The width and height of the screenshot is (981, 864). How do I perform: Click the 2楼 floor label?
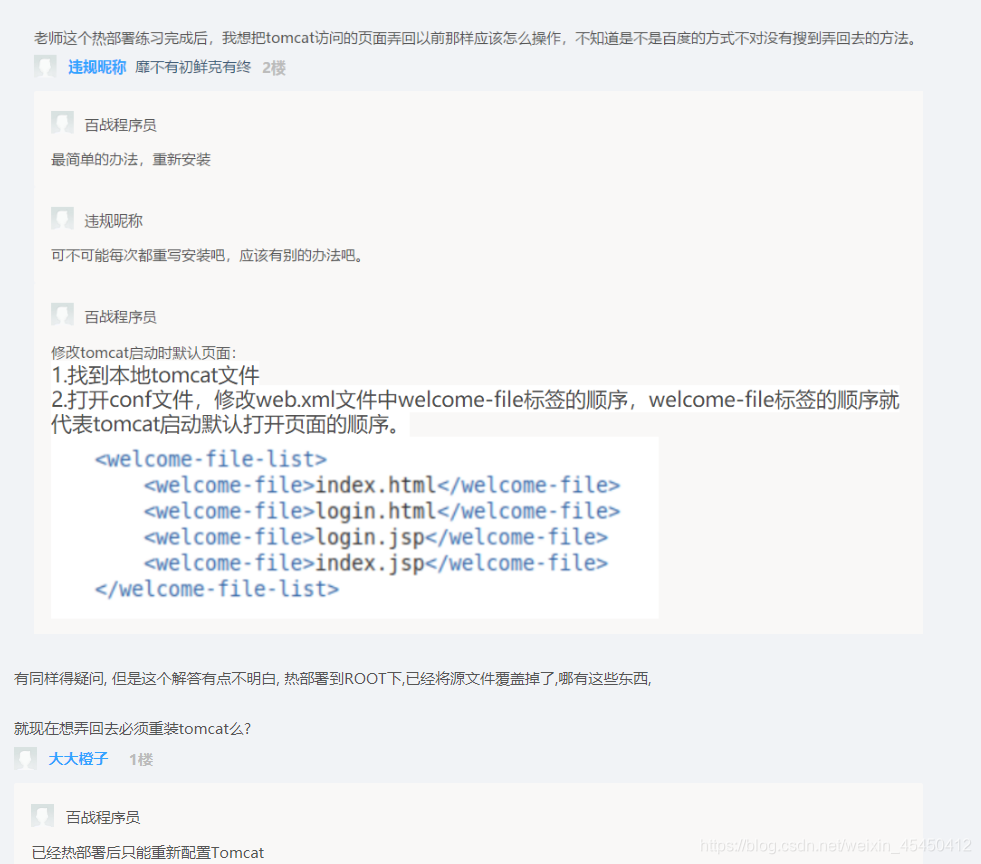(x=274, y=68)
